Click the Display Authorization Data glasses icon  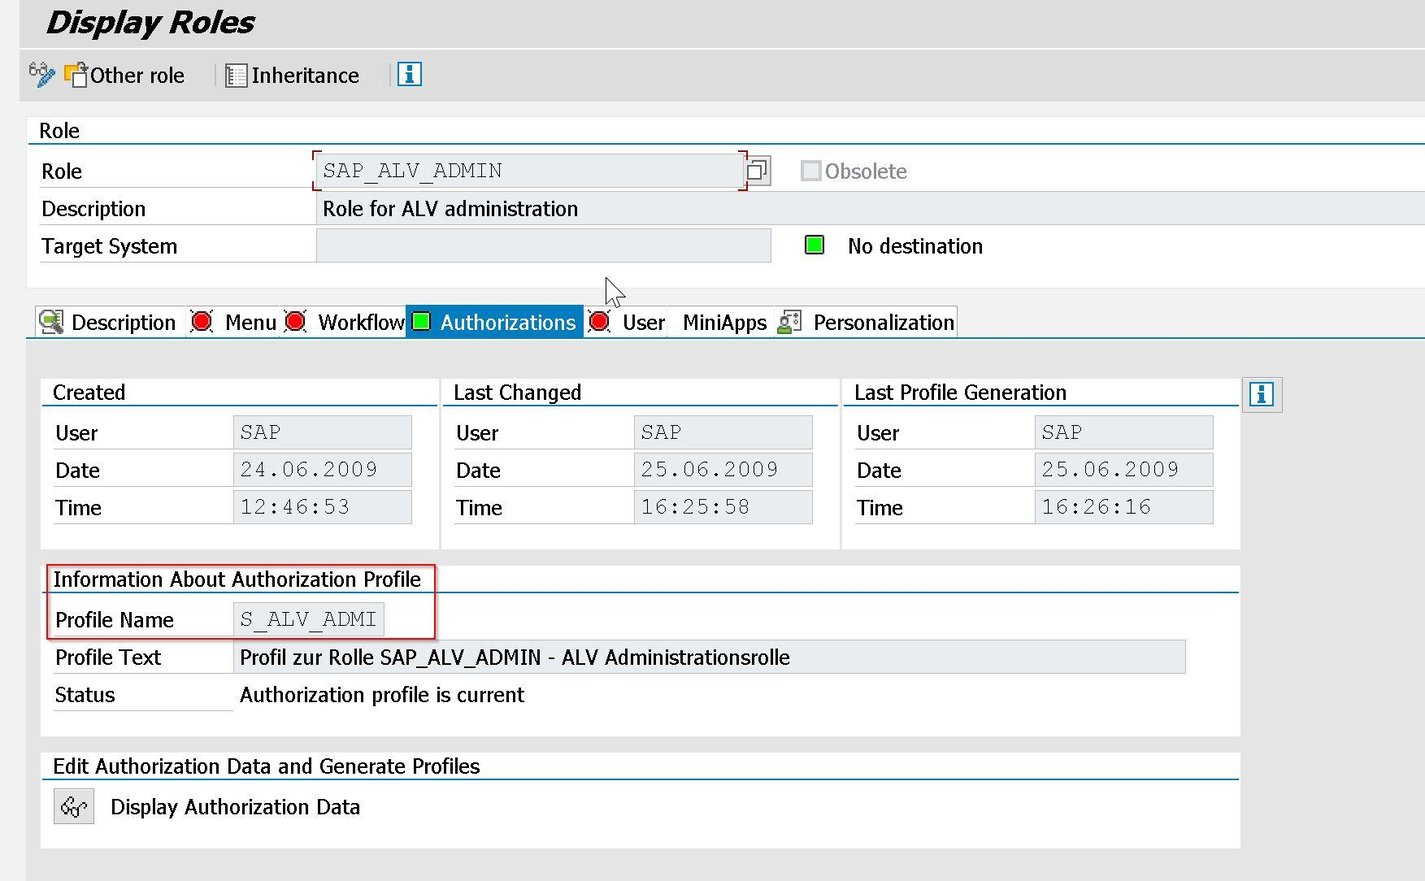[73, 806]
